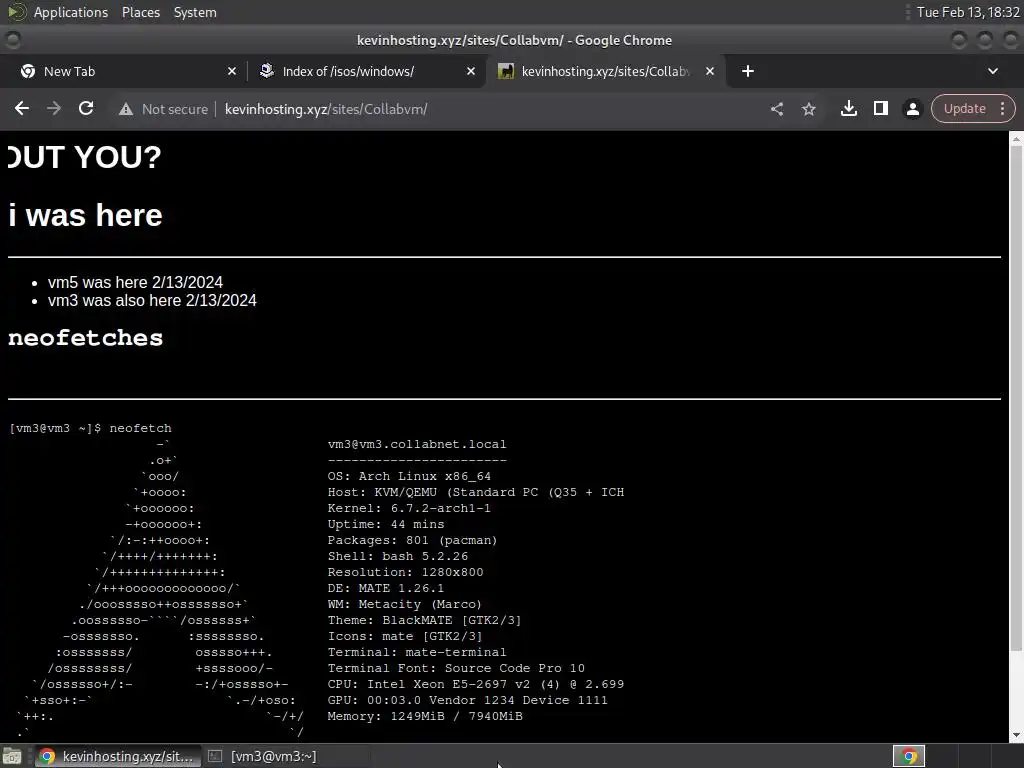Click the page vertical scrollbar

click(1016, 398)
